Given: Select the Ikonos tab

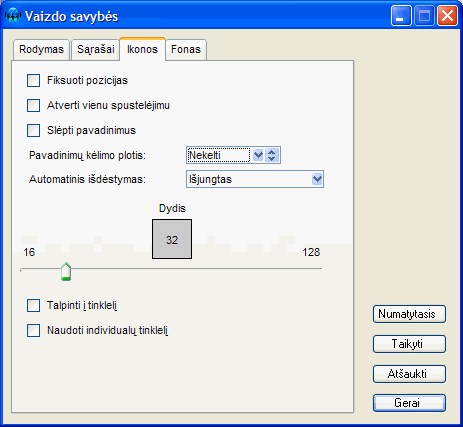Looking at the screenshot, I should [x=142, y=49].
